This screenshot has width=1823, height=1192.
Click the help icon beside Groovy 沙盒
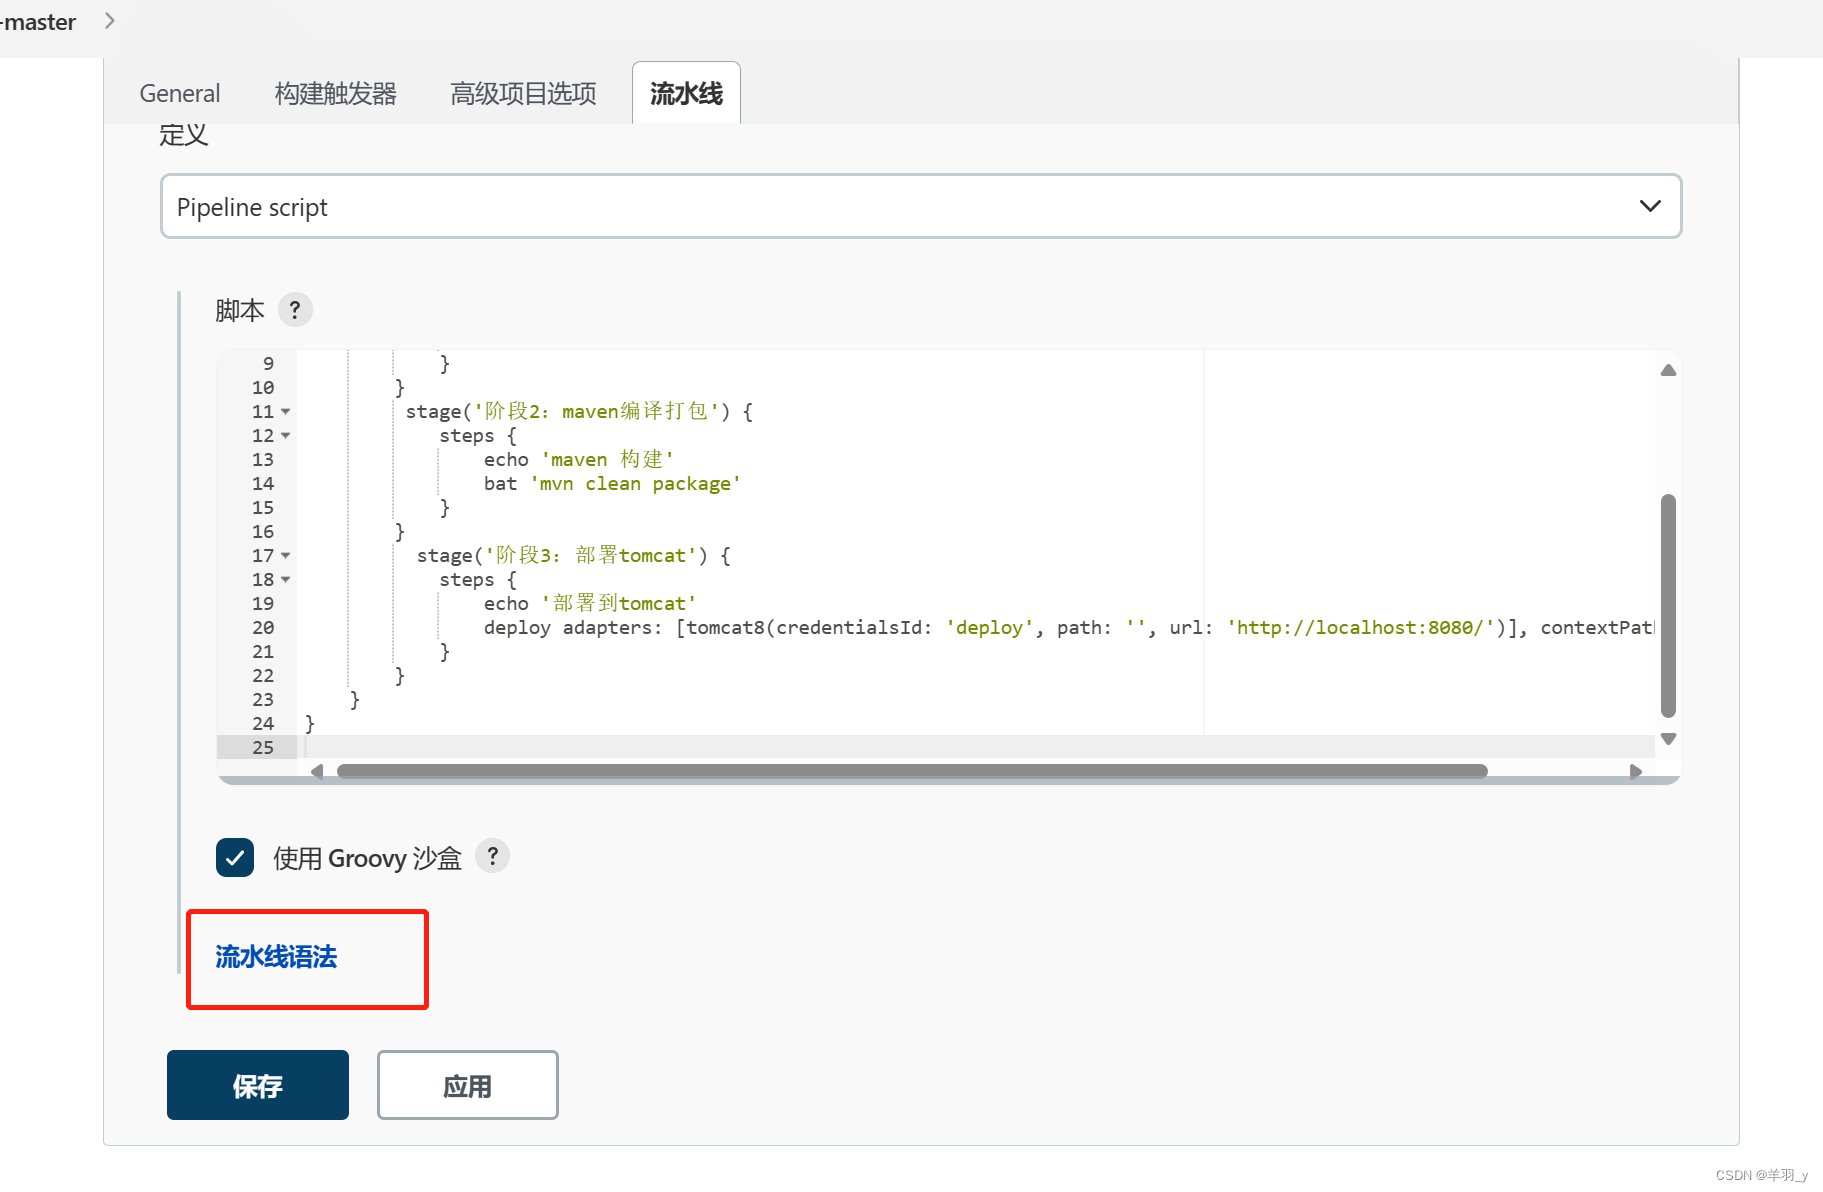point(492,856)
